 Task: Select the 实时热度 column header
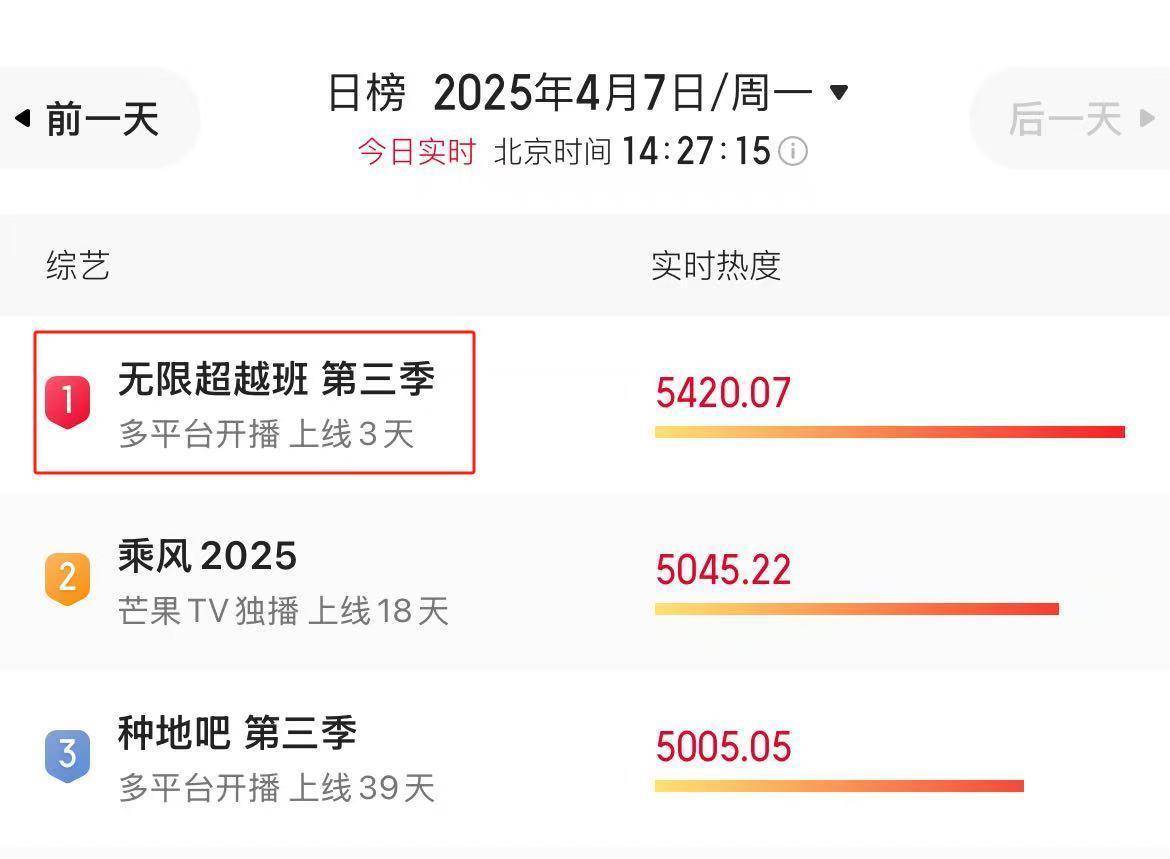click(715, 266)
